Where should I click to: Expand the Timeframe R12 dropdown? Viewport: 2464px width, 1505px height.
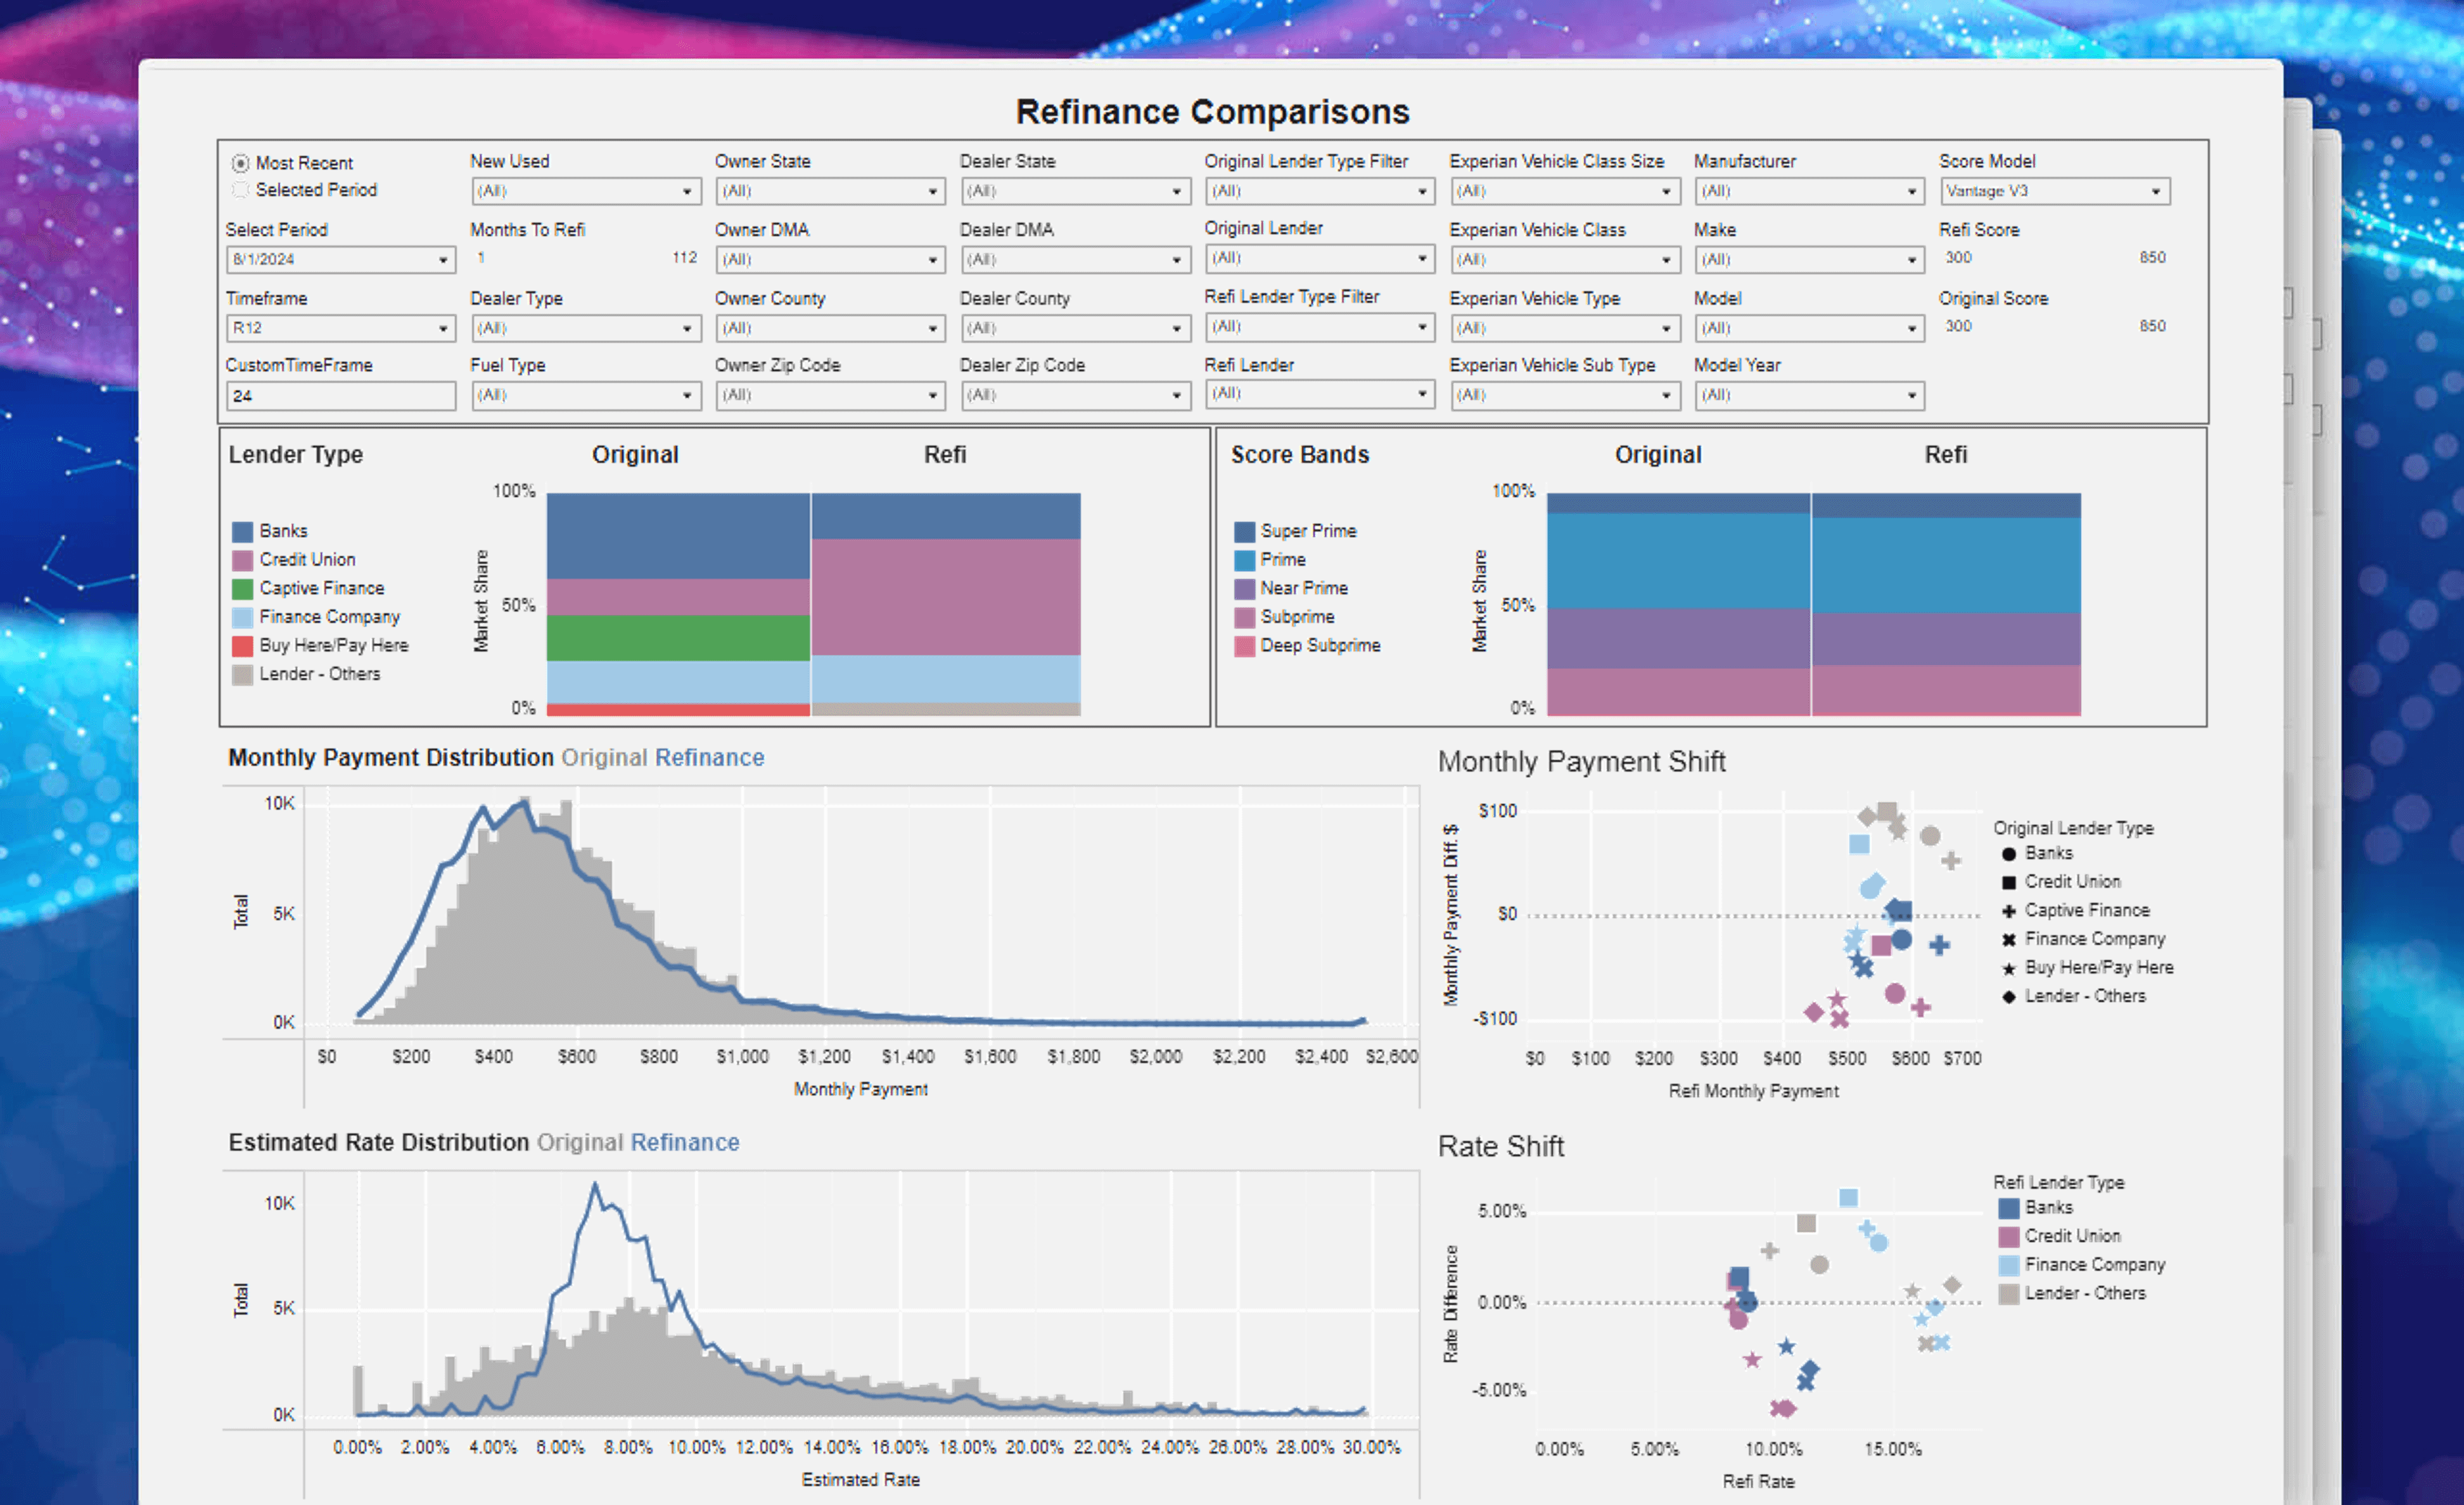[340, 328]
